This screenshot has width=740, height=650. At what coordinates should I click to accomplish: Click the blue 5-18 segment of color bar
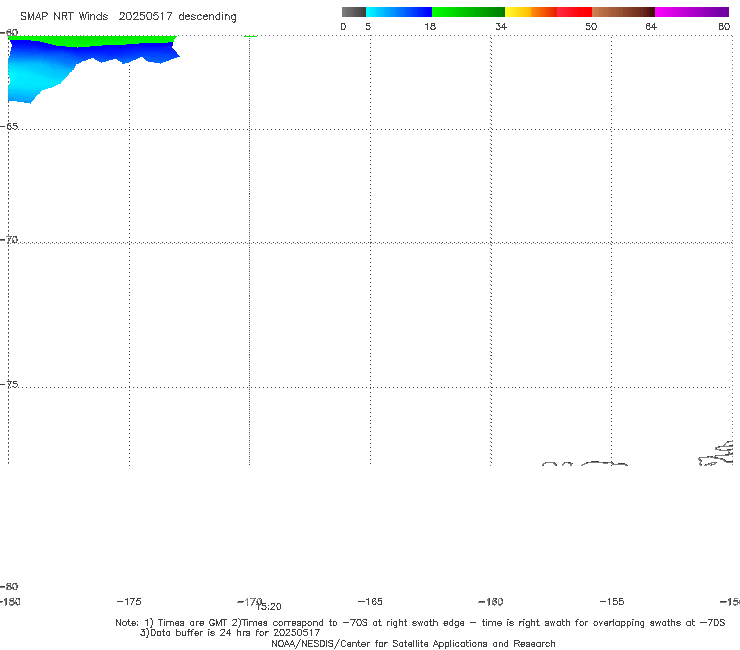coord(399,12)
